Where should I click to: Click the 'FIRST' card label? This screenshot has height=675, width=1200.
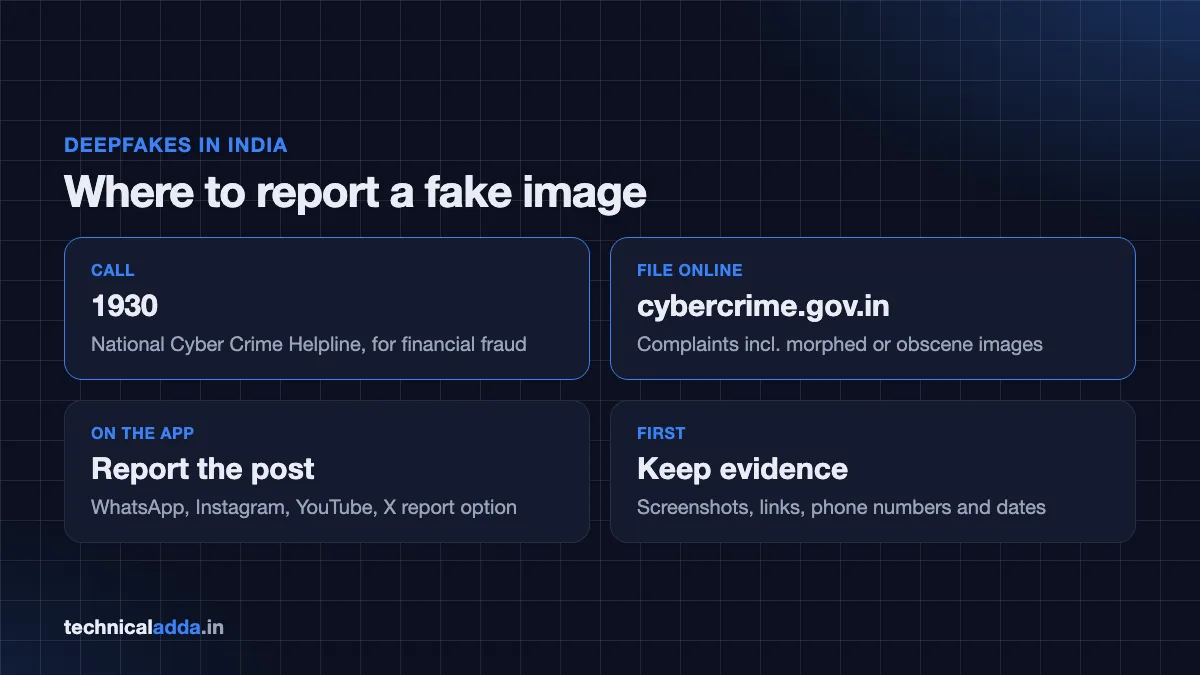pos(661,433)
